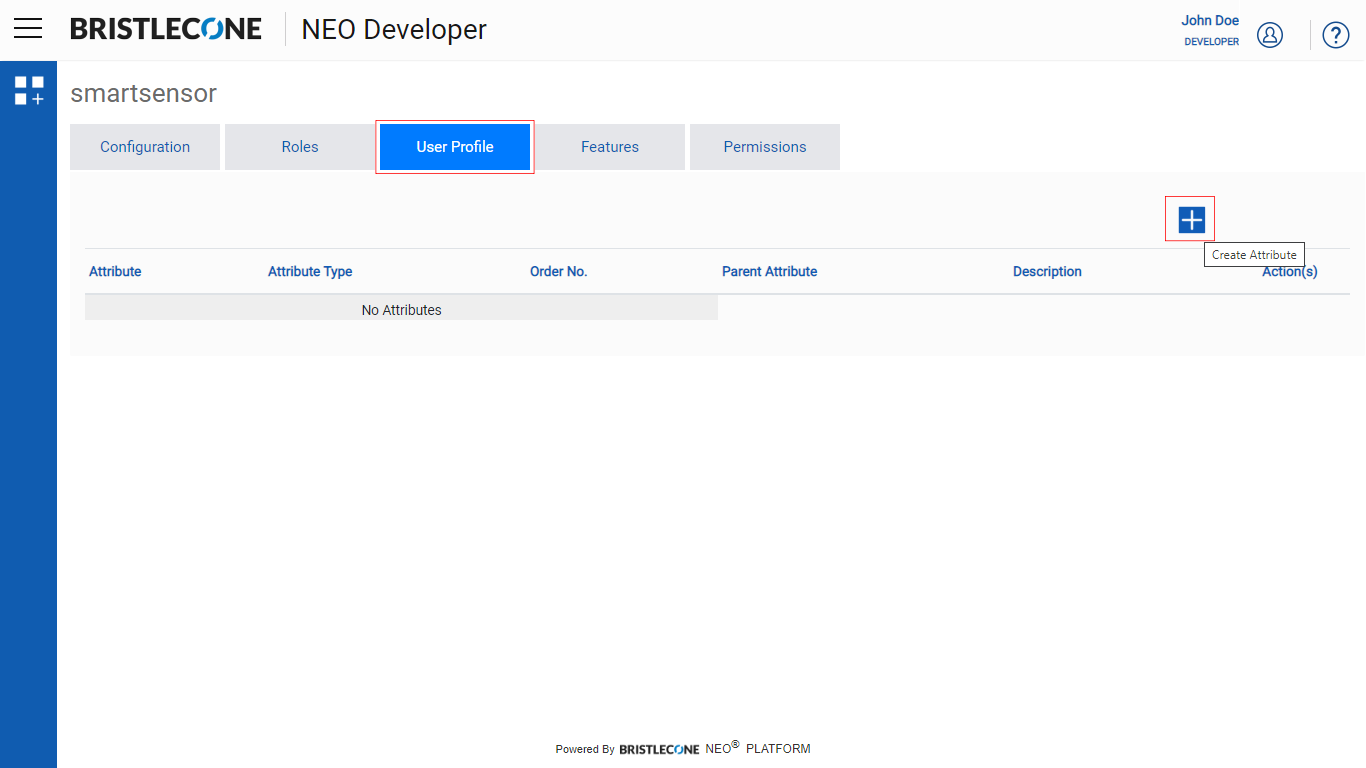
Task: Select the User Profile tab
Action: click(x=455, y=147)
